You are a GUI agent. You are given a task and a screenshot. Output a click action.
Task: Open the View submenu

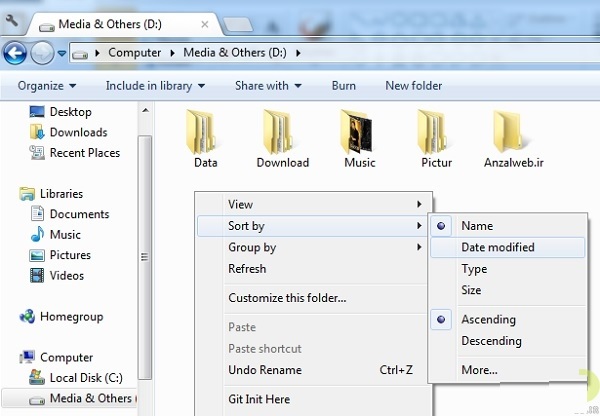(x=240, y=205)
